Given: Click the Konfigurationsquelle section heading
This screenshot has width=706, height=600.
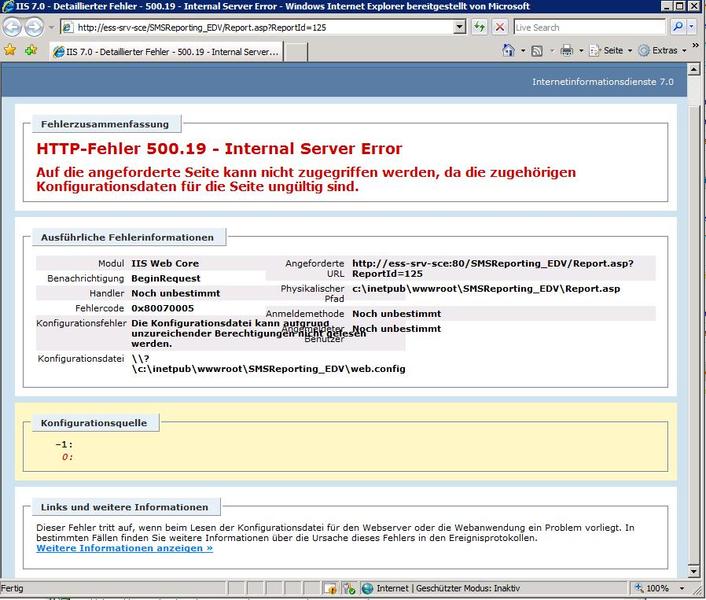Looking at the screenshot, I should (94, 423).
